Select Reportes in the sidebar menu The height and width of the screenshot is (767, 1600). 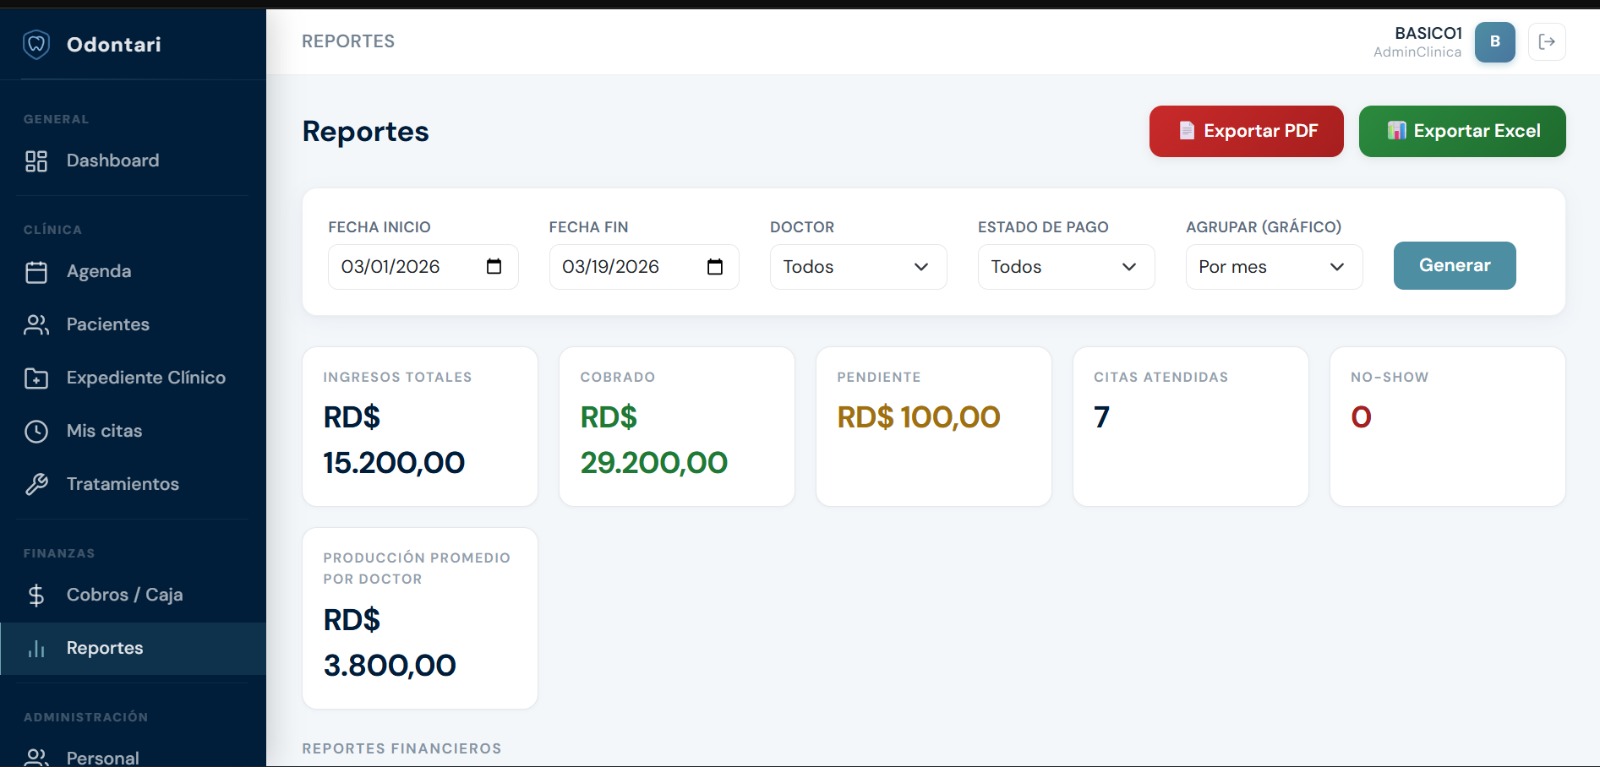click(x=104, y=648)
